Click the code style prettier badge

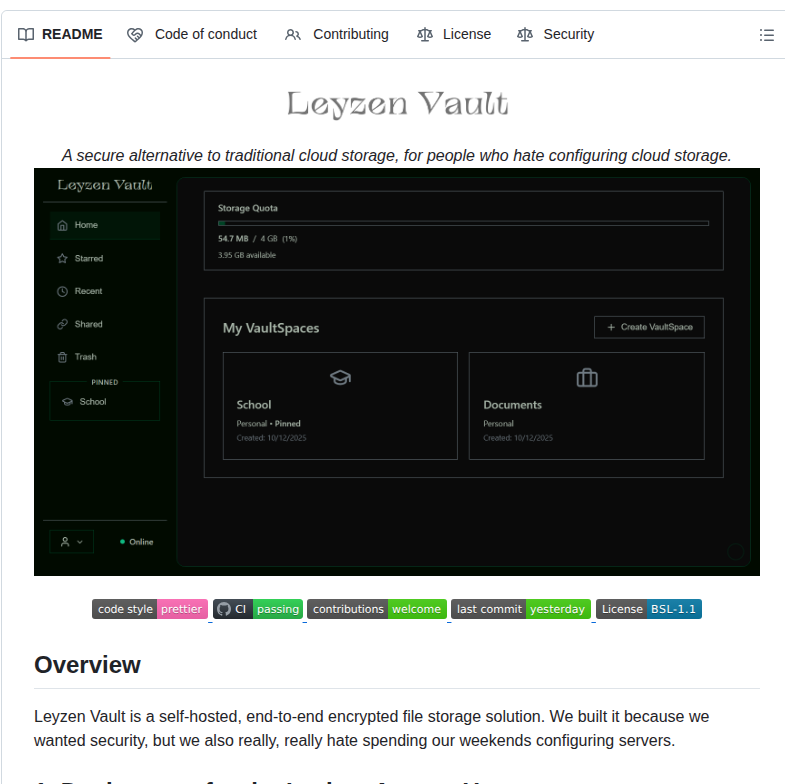(150, 609)
